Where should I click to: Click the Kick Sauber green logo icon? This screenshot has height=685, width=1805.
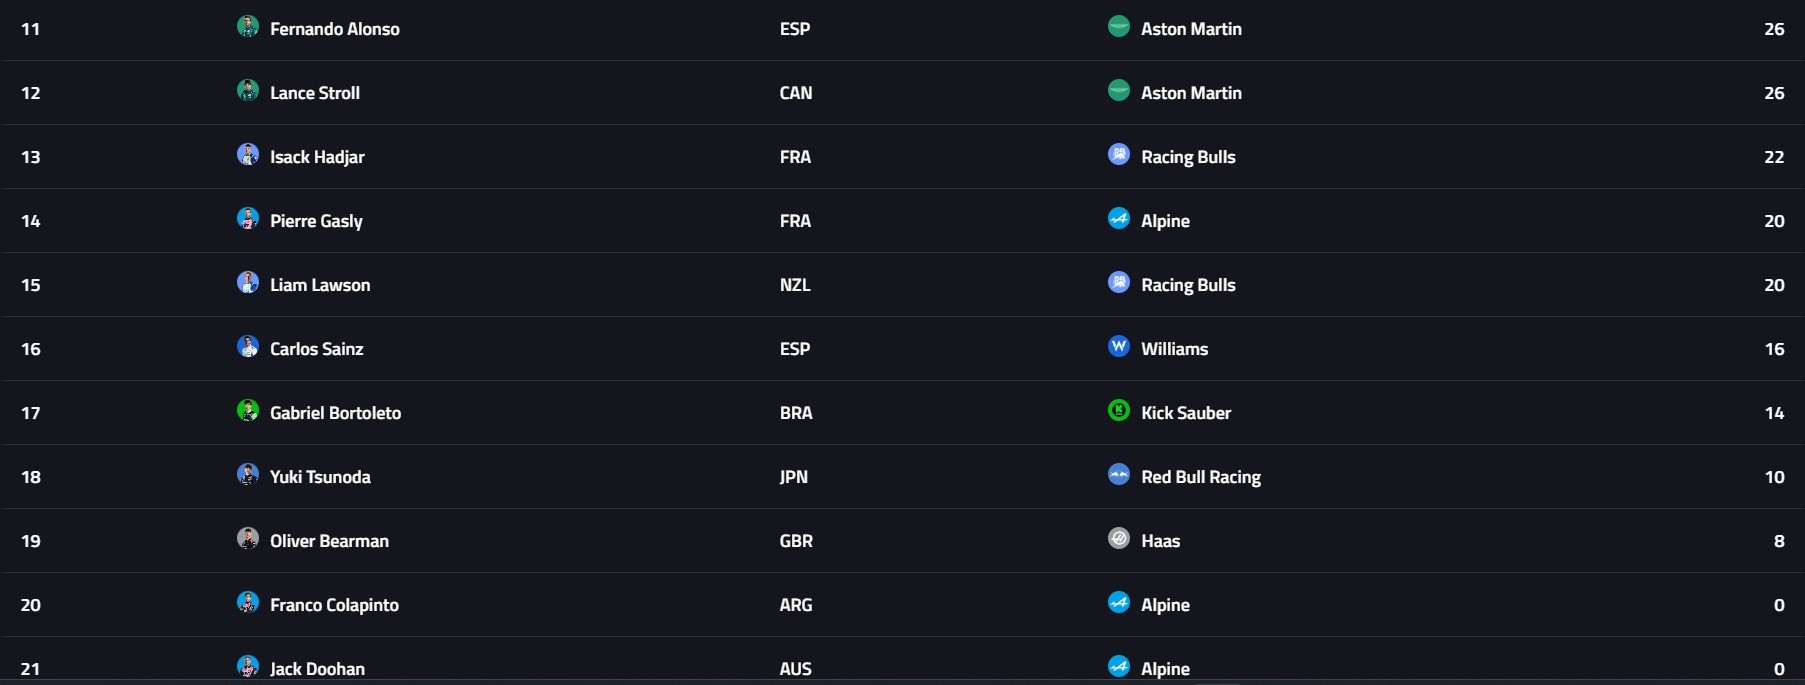tap(1119, 410)
